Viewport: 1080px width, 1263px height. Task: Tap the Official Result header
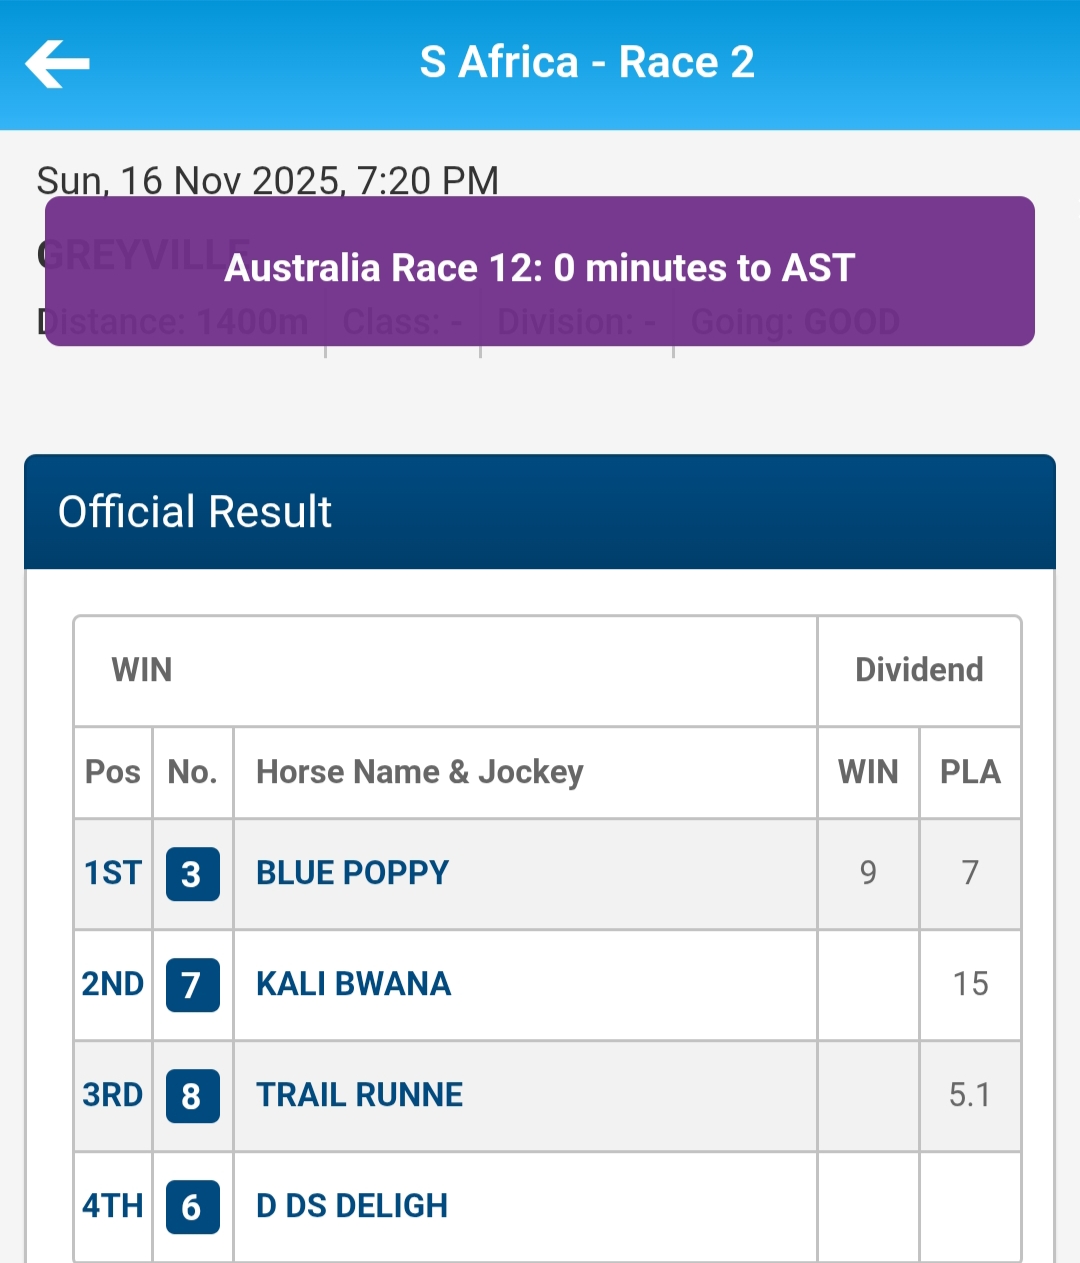pos(195,512)
